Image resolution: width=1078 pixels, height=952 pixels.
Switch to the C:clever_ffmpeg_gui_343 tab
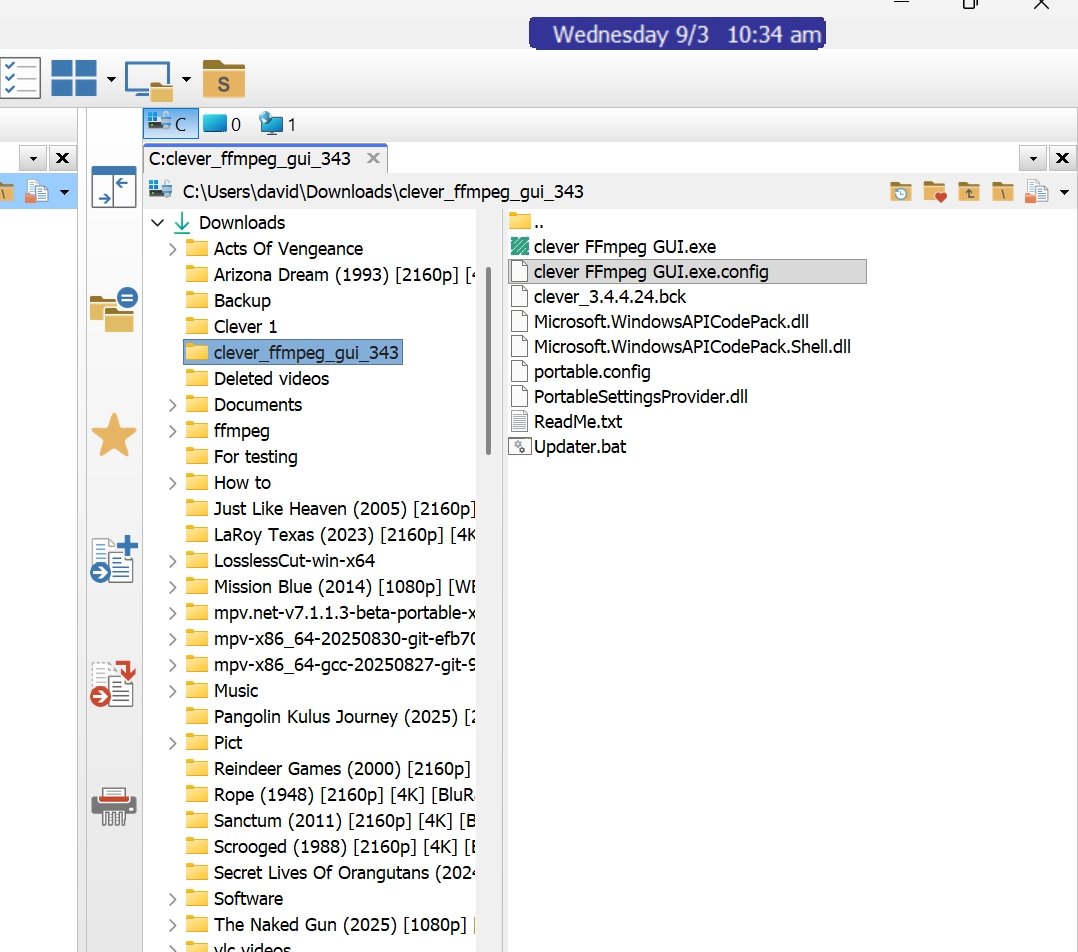point(250,159)
